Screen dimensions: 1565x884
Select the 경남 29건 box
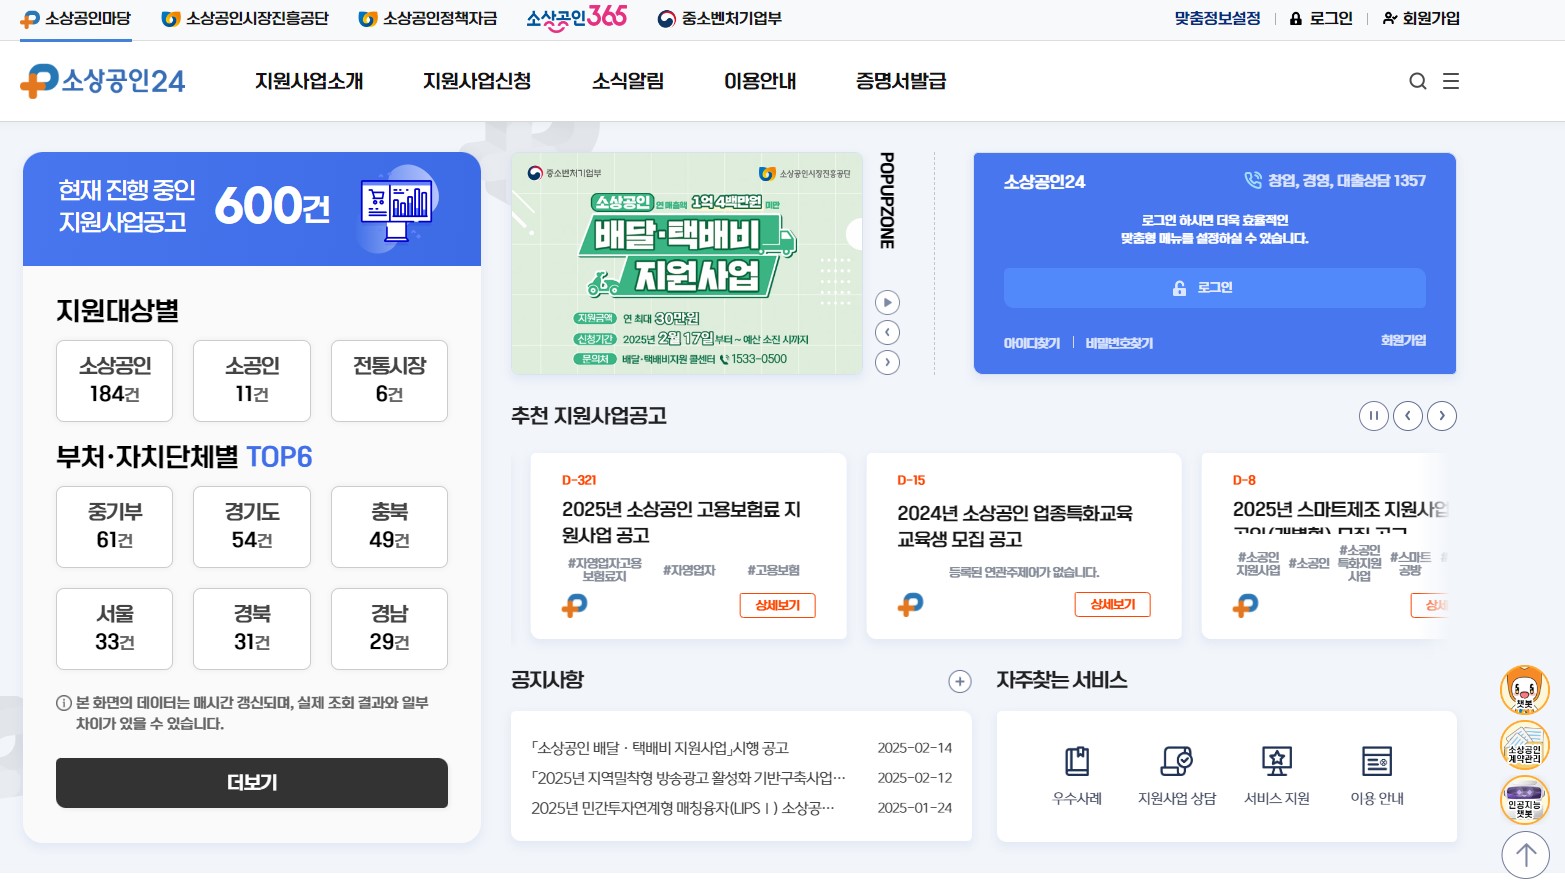click(389, 629)
